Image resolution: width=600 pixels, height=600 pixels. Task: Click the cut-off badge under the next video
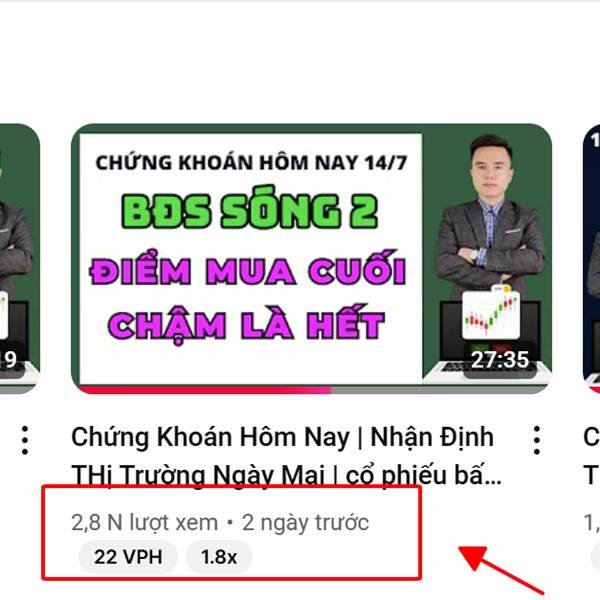pos(595,557)
